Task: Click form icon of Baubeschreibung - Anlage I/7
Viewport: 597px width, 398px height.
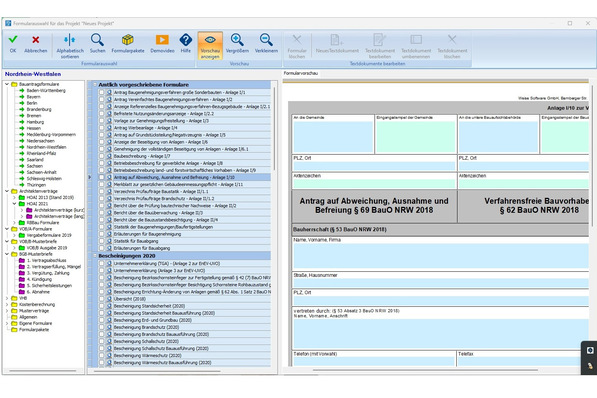Action: tap(109, 156)
